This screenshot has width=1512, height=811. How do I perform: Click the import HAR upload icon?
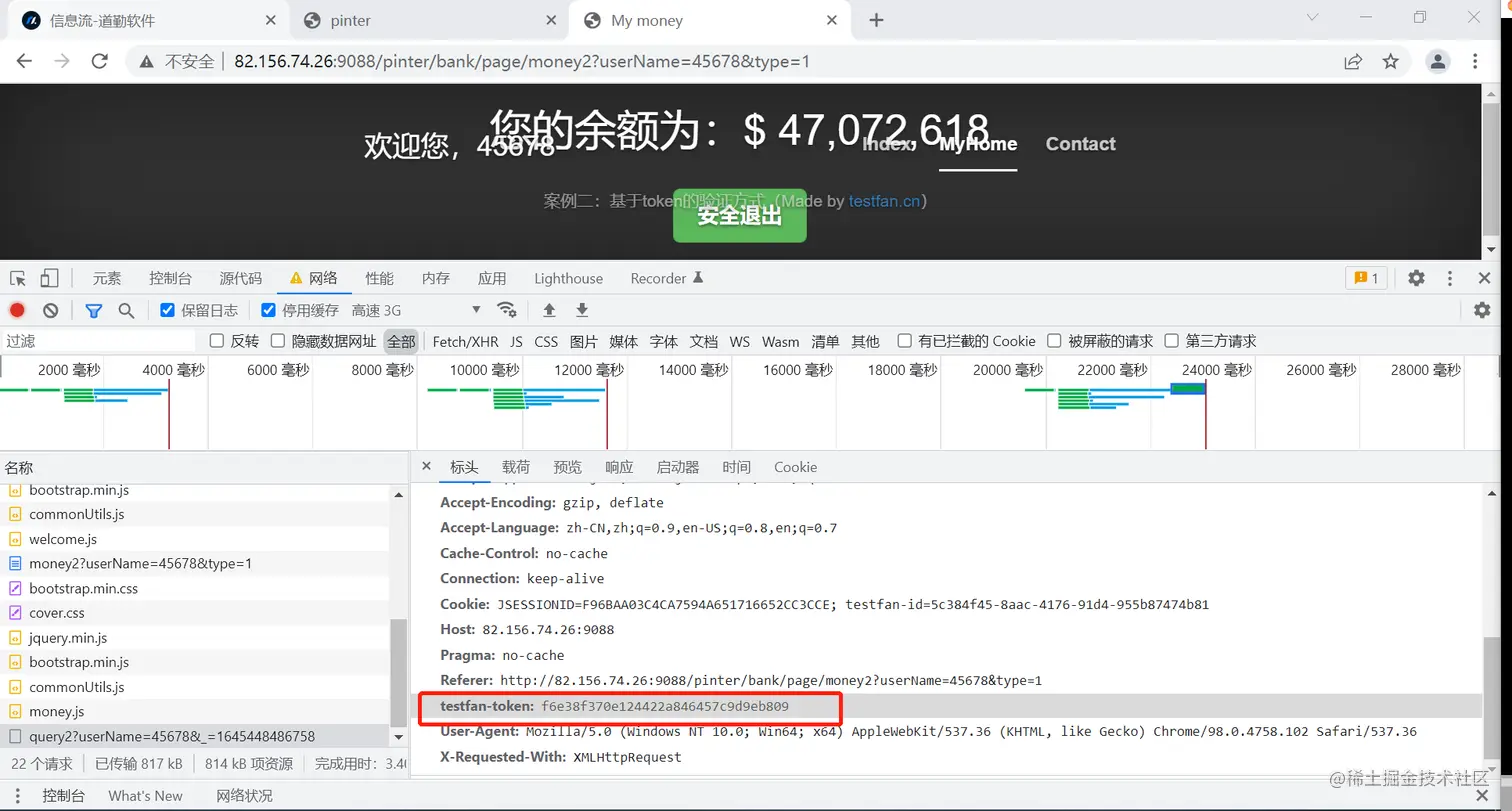549,310
